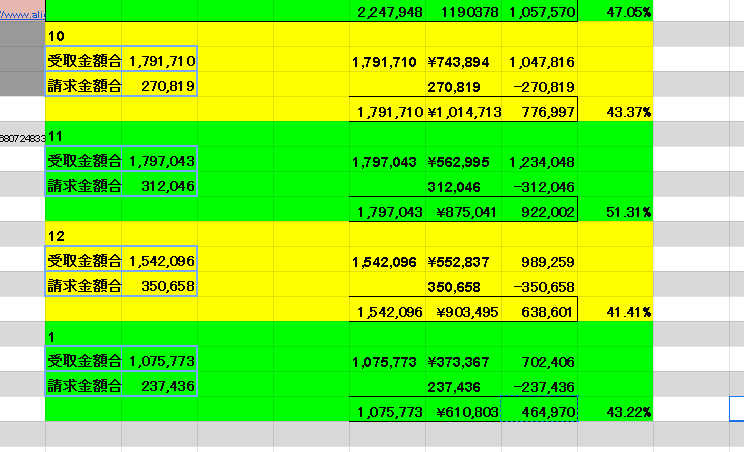744x452 pixels.
Task: Select the cell containing 2,247,948
Action: 387,11
